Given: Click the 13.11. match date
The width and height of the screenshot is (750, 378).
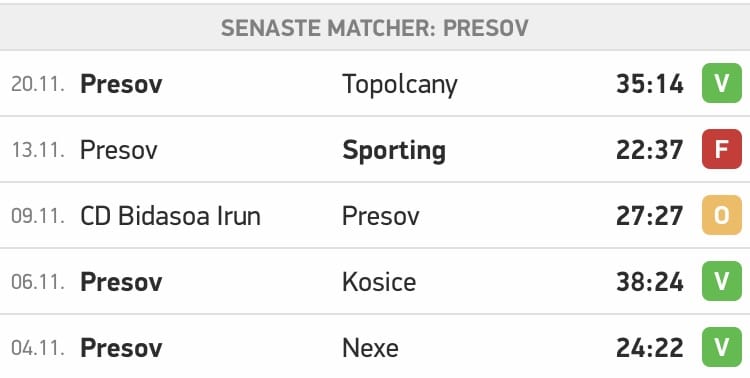Looking at the screenshot, I should (x=38, y=150).
